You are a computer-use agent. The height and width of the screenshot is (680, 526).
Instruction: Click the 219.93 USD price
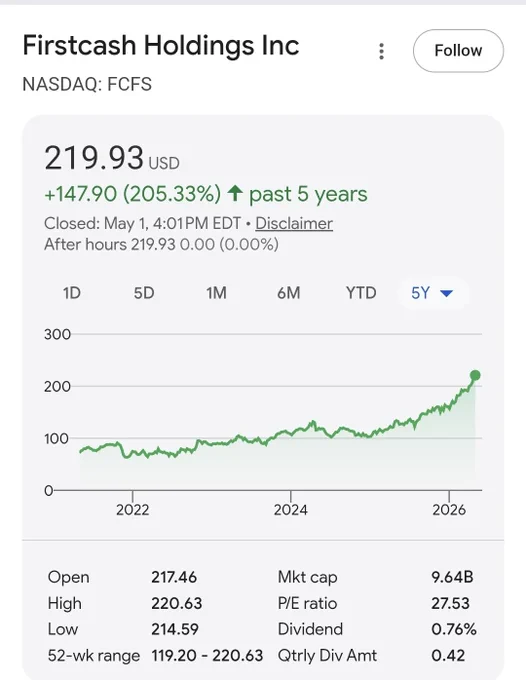(111, 158)
